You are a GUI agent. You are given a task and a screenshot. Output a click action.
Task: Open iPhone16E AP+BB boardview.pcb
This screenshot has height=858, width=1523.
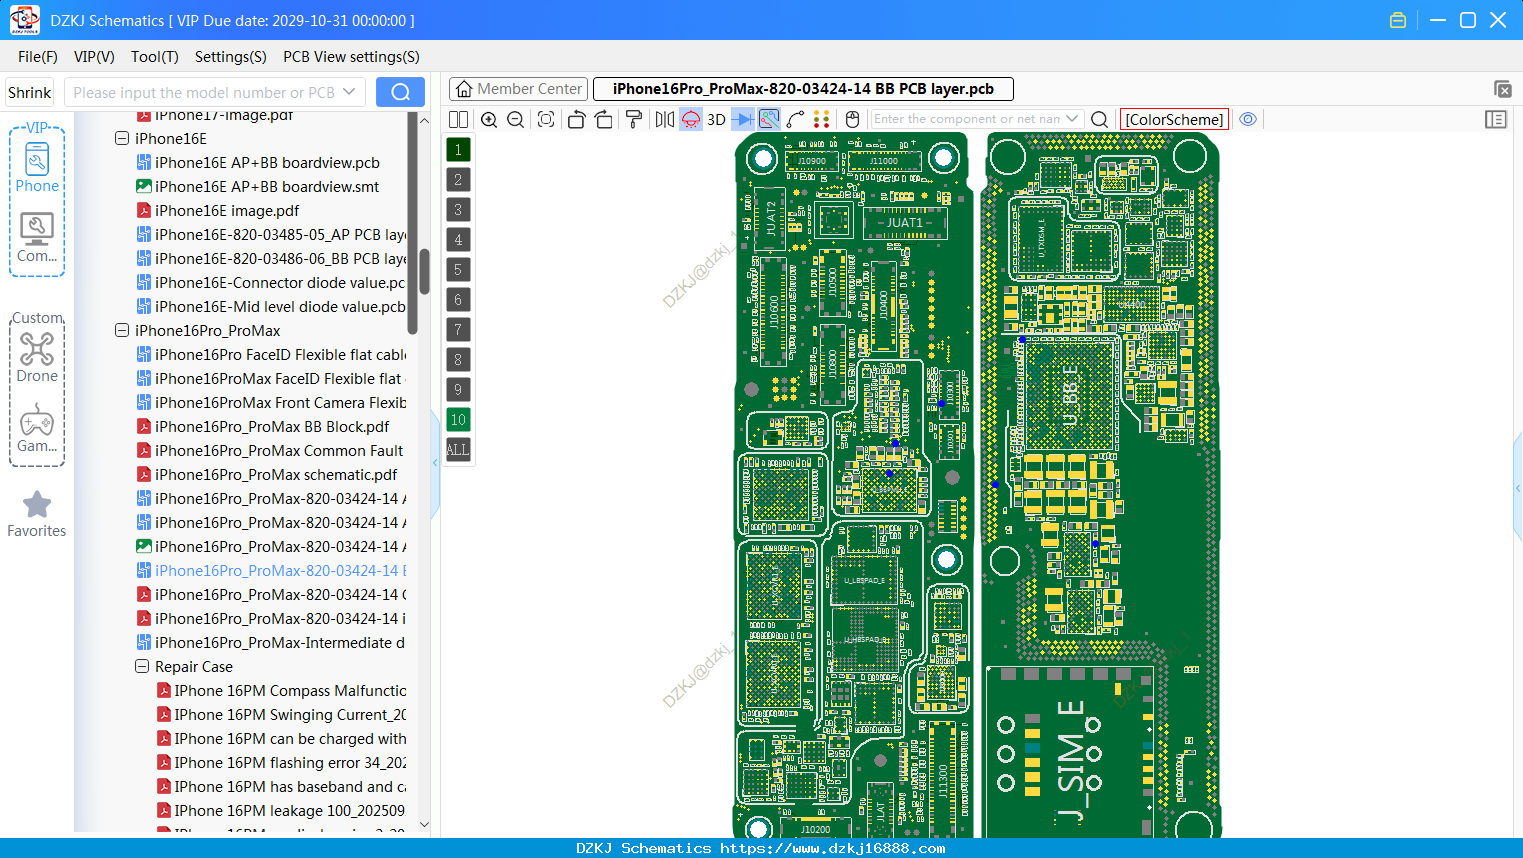point(258,163)
